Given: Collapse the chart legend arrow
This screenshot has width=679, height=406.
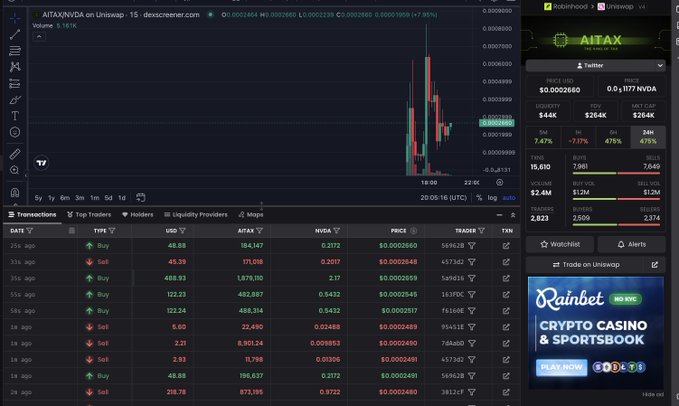Looking at the screenshot, I should pyautogui.click(x=39, y=36).
